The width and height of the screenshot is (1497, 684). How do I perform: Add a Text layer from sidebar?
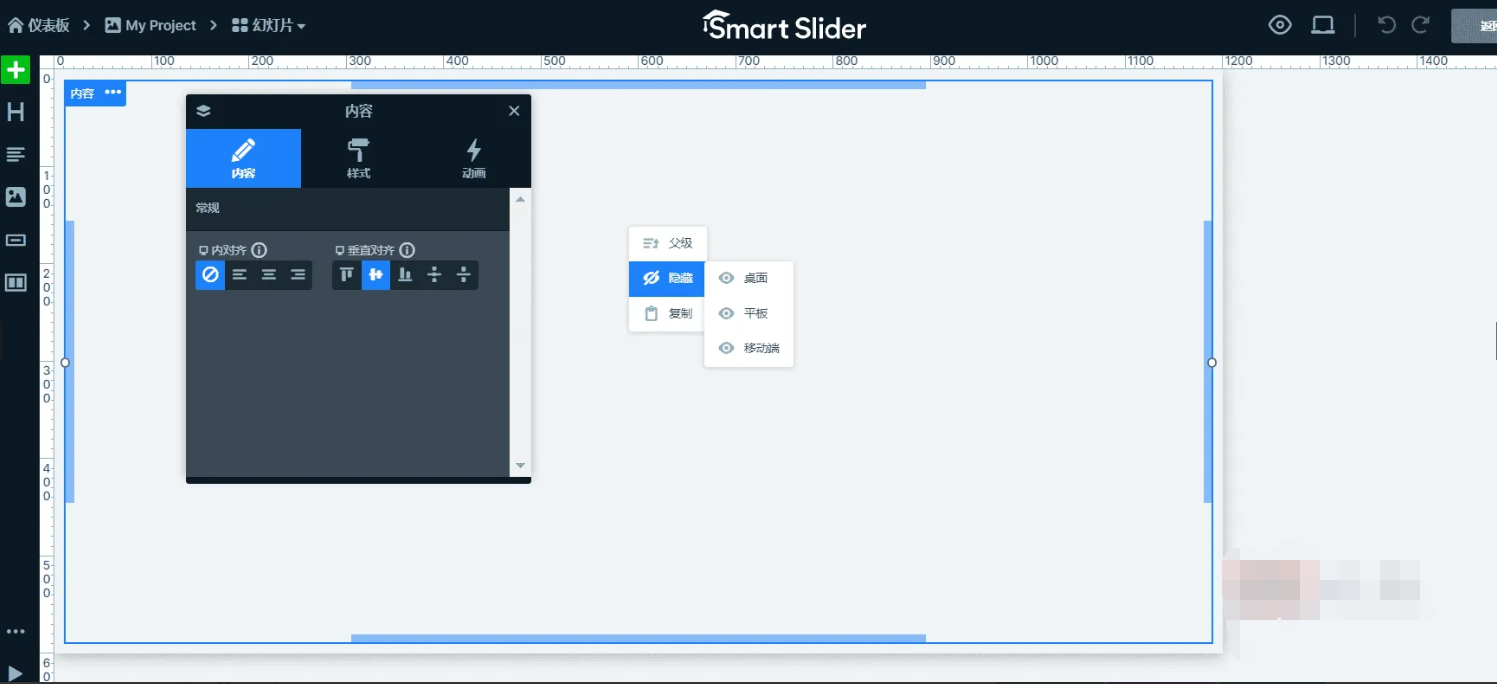point(15,154)
